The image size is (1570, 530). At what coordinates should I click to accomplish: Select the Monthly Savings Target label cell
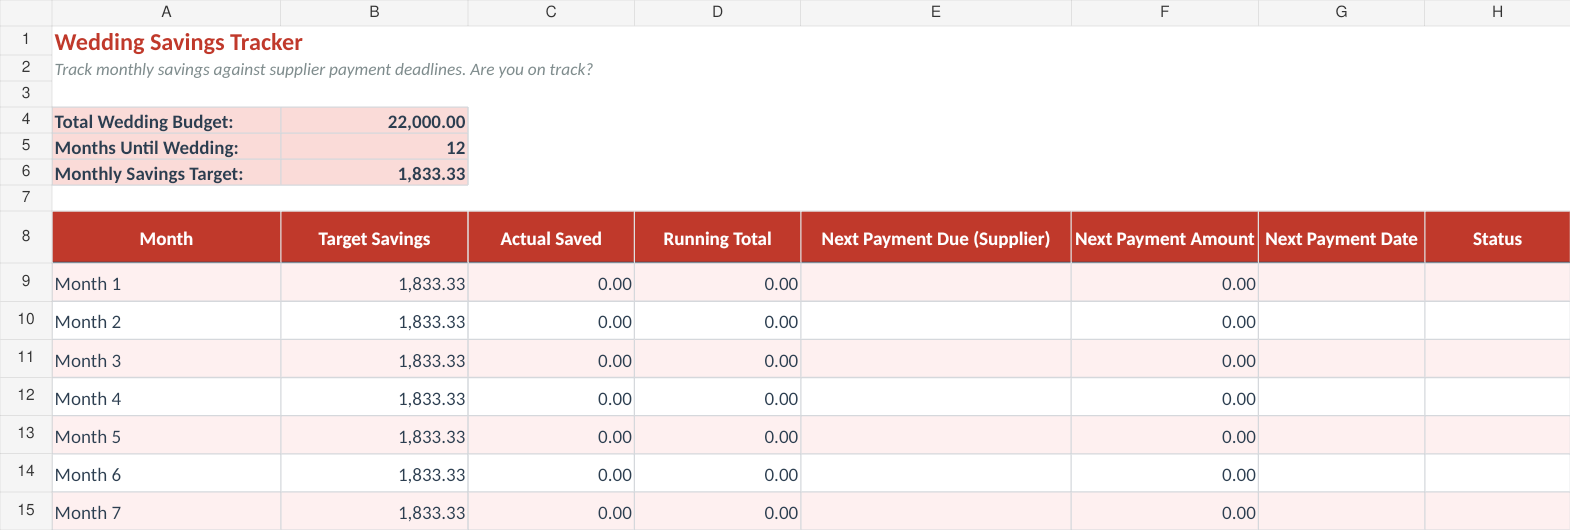[x=166, y=172]
